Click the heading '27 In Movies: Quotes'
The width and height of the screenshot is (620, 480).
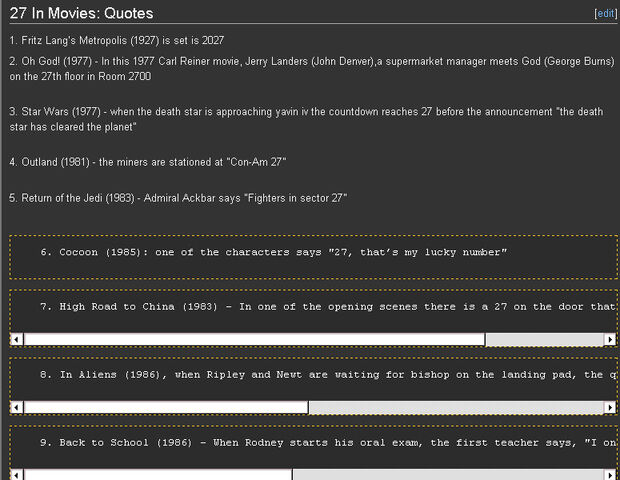point(81,13)
